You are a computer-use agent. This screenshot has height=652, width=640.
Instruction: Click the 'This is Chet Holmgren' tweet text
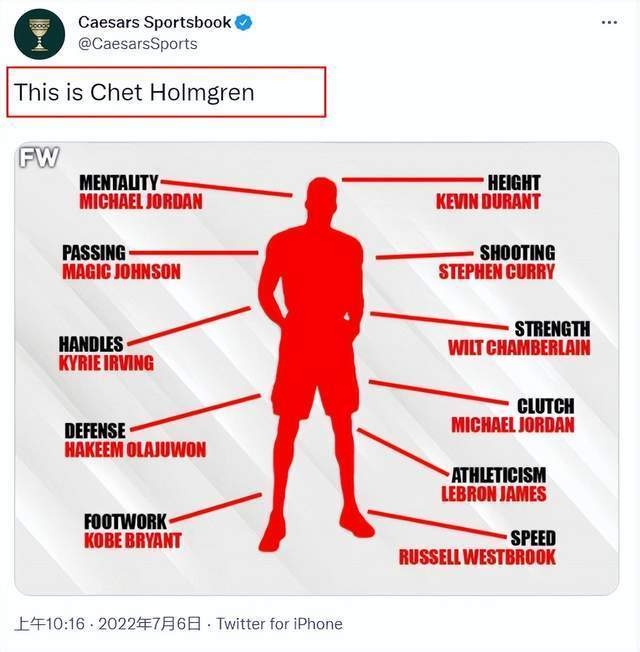(x=134, y=93)
